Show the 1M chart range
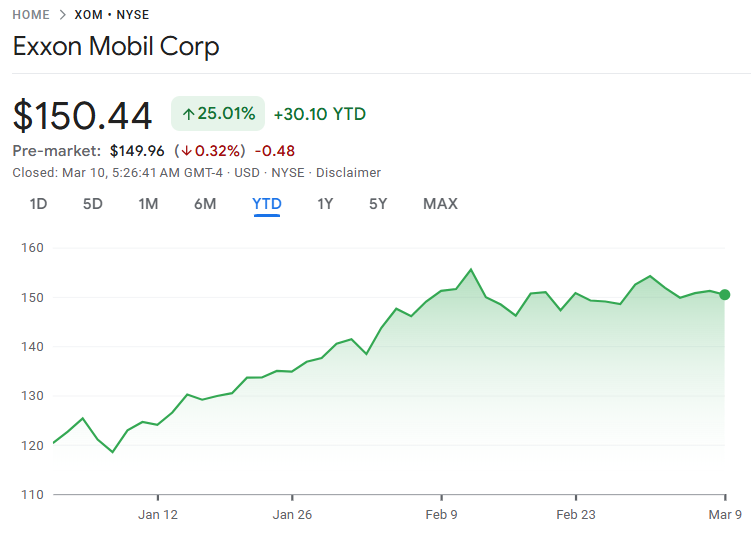This screenshot has height=541, width=751. 148,204
